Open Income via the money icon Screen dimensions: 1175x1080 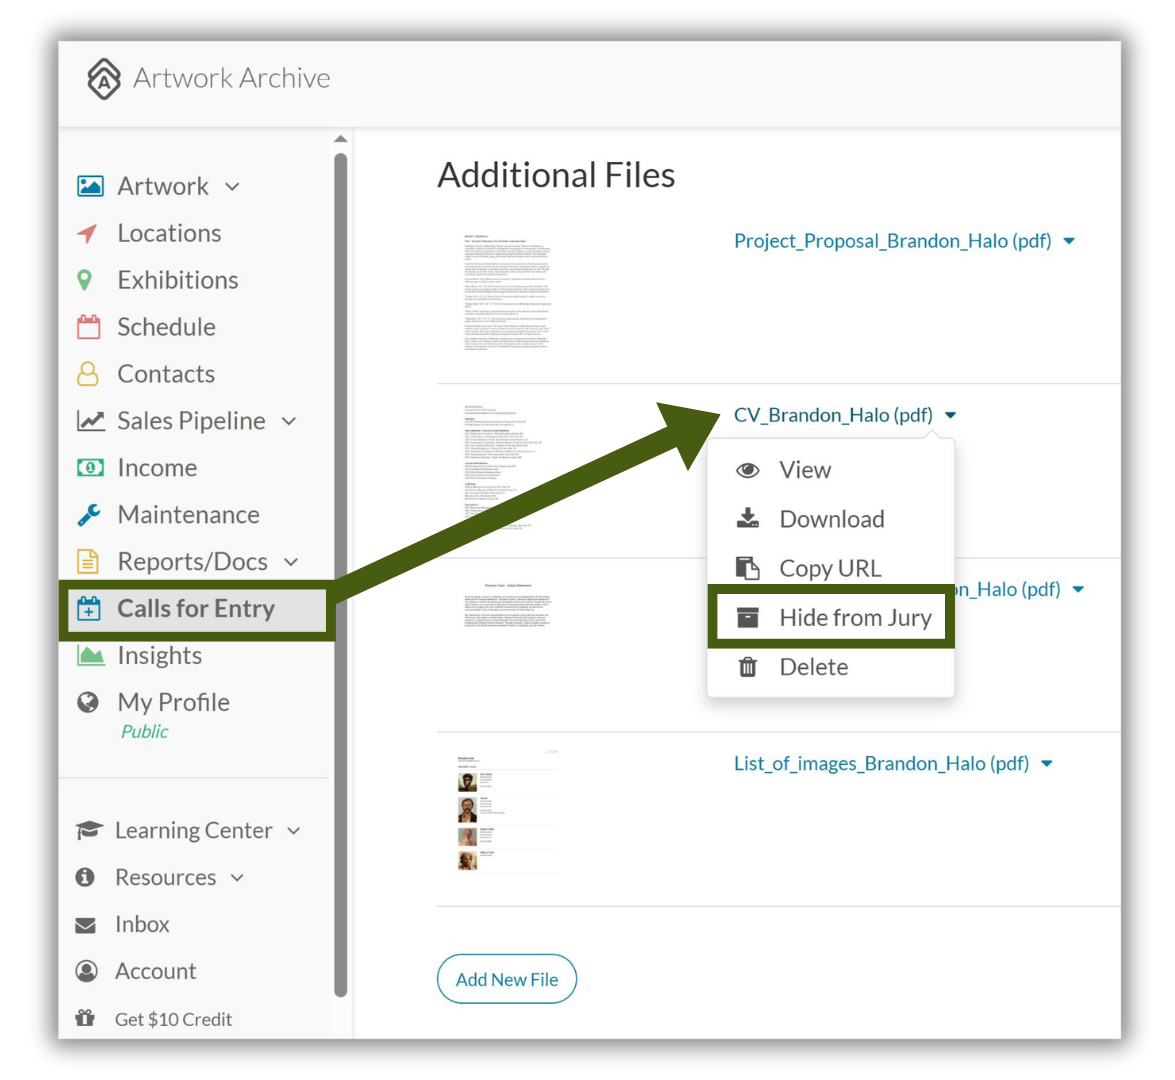click(90, 468)
